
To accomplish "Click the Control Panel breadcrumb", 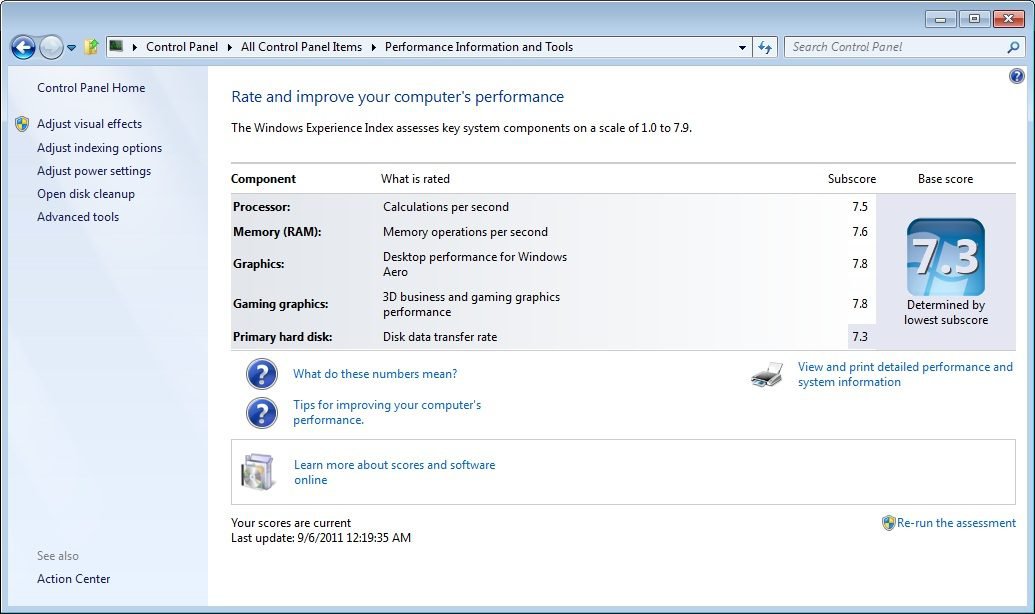I will click(182, 47).
